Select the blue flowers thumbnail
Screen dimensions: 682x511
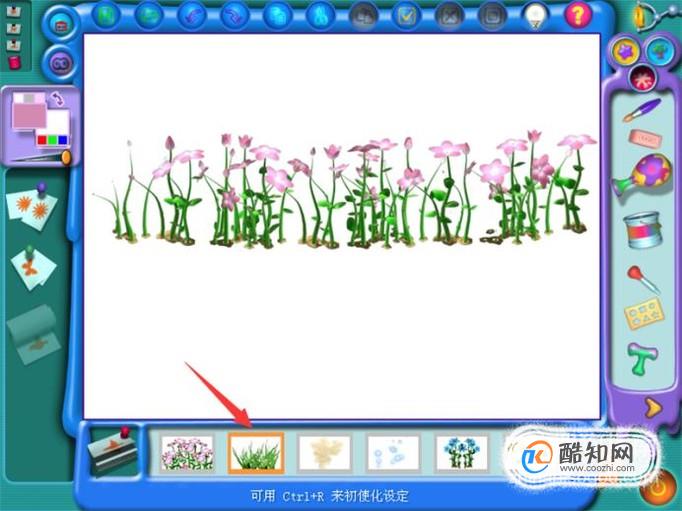[462, 454]
